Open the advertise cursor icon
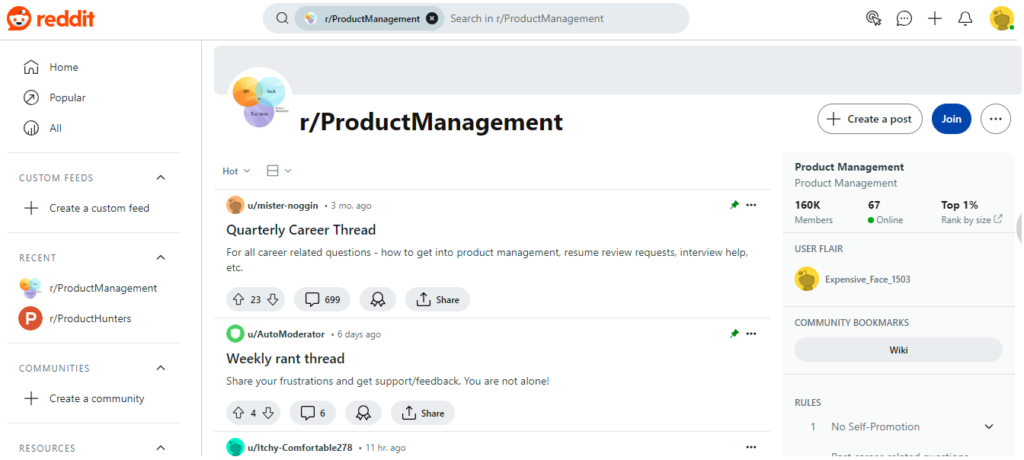Image resolution: width=1024 pixels, height=460 pixels. tap(873, 18)
